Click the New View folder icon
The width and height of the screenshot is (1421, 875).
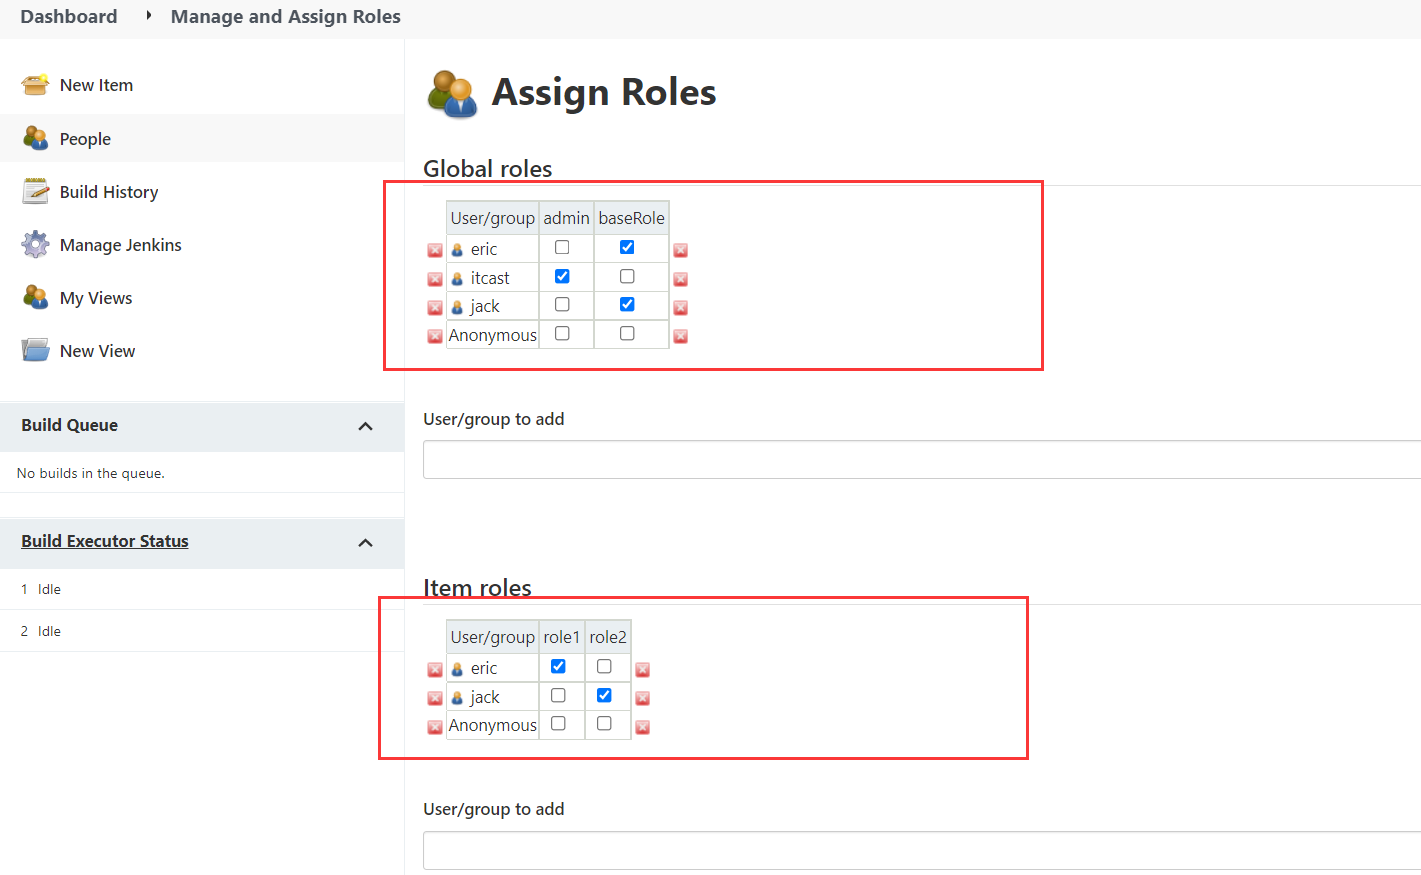(36, 350)
